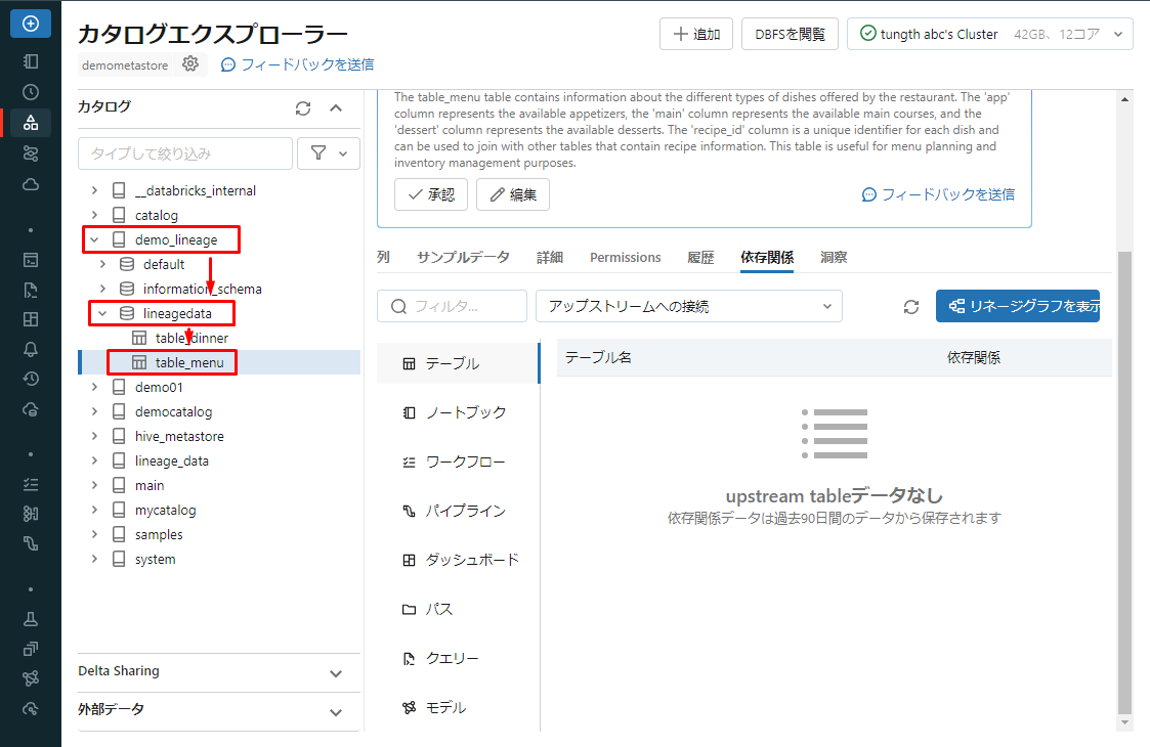Select the table_dinner table in tree

pyautogui.click(x=191, y=338)
